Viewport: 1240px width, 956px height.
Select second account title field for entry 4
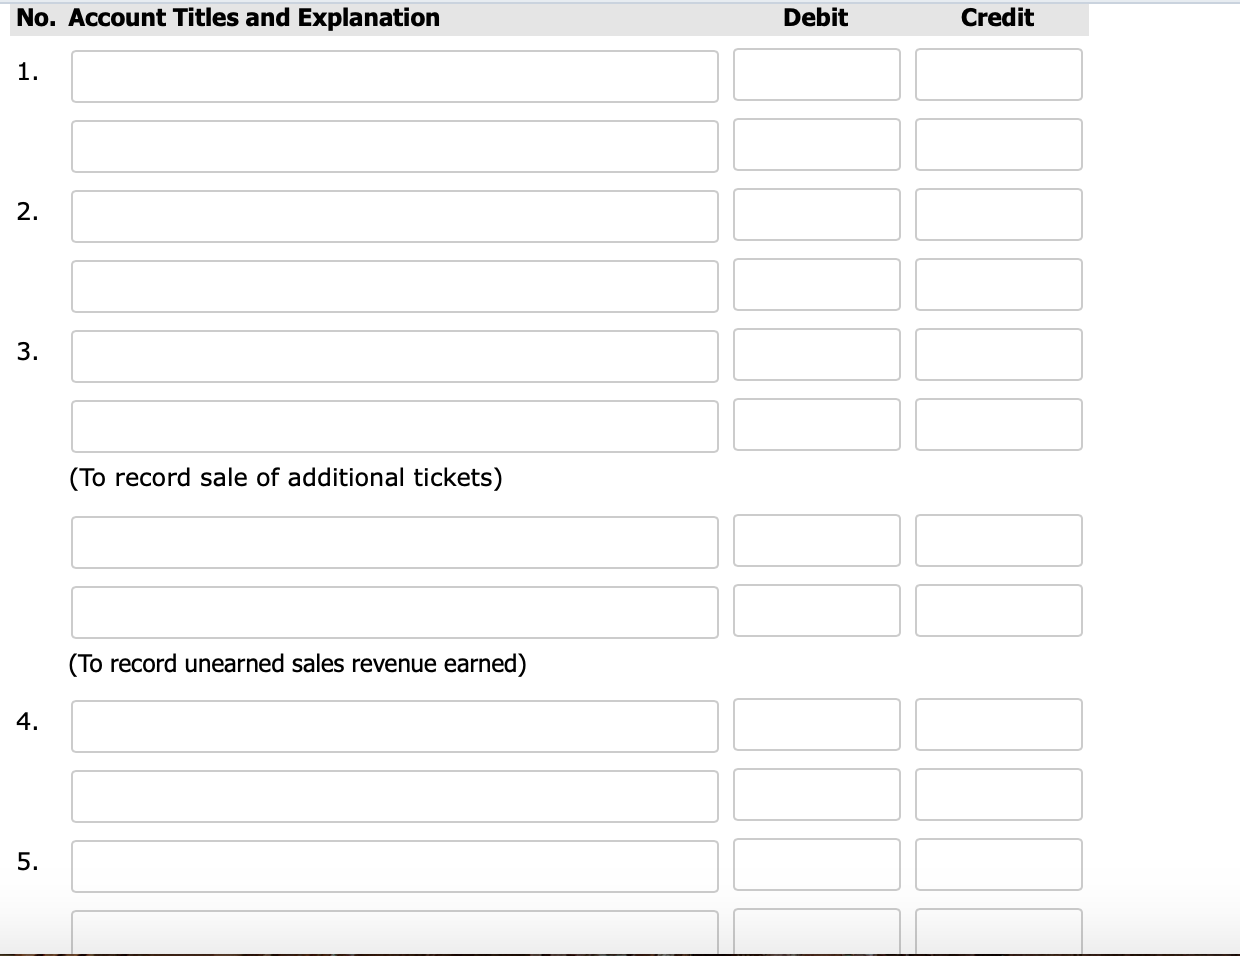coord(395,796)
